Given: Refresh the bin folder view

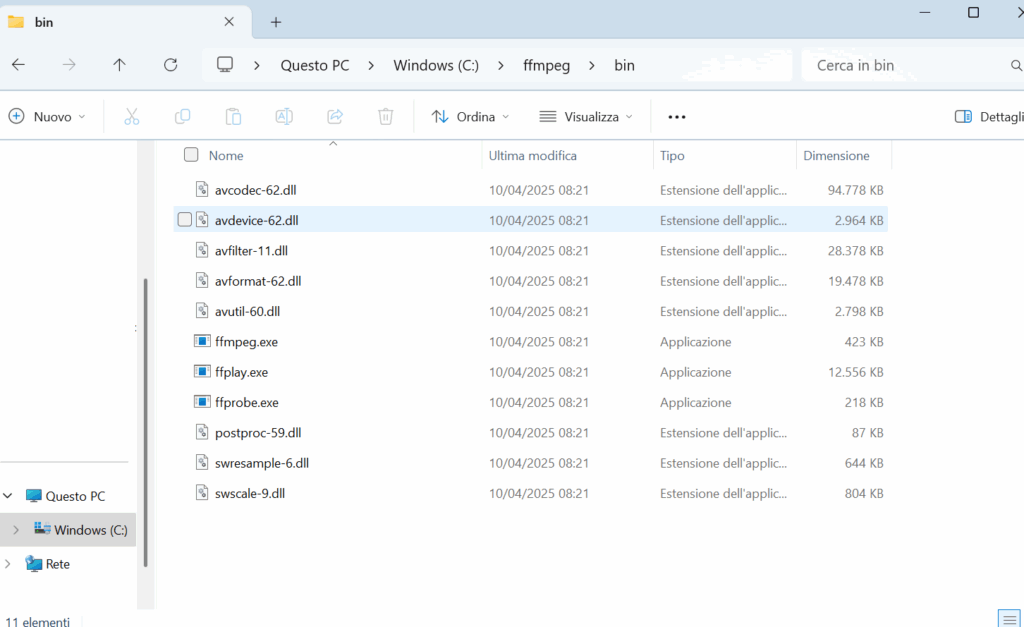Looking at the screenshot, I should [170, 65].
